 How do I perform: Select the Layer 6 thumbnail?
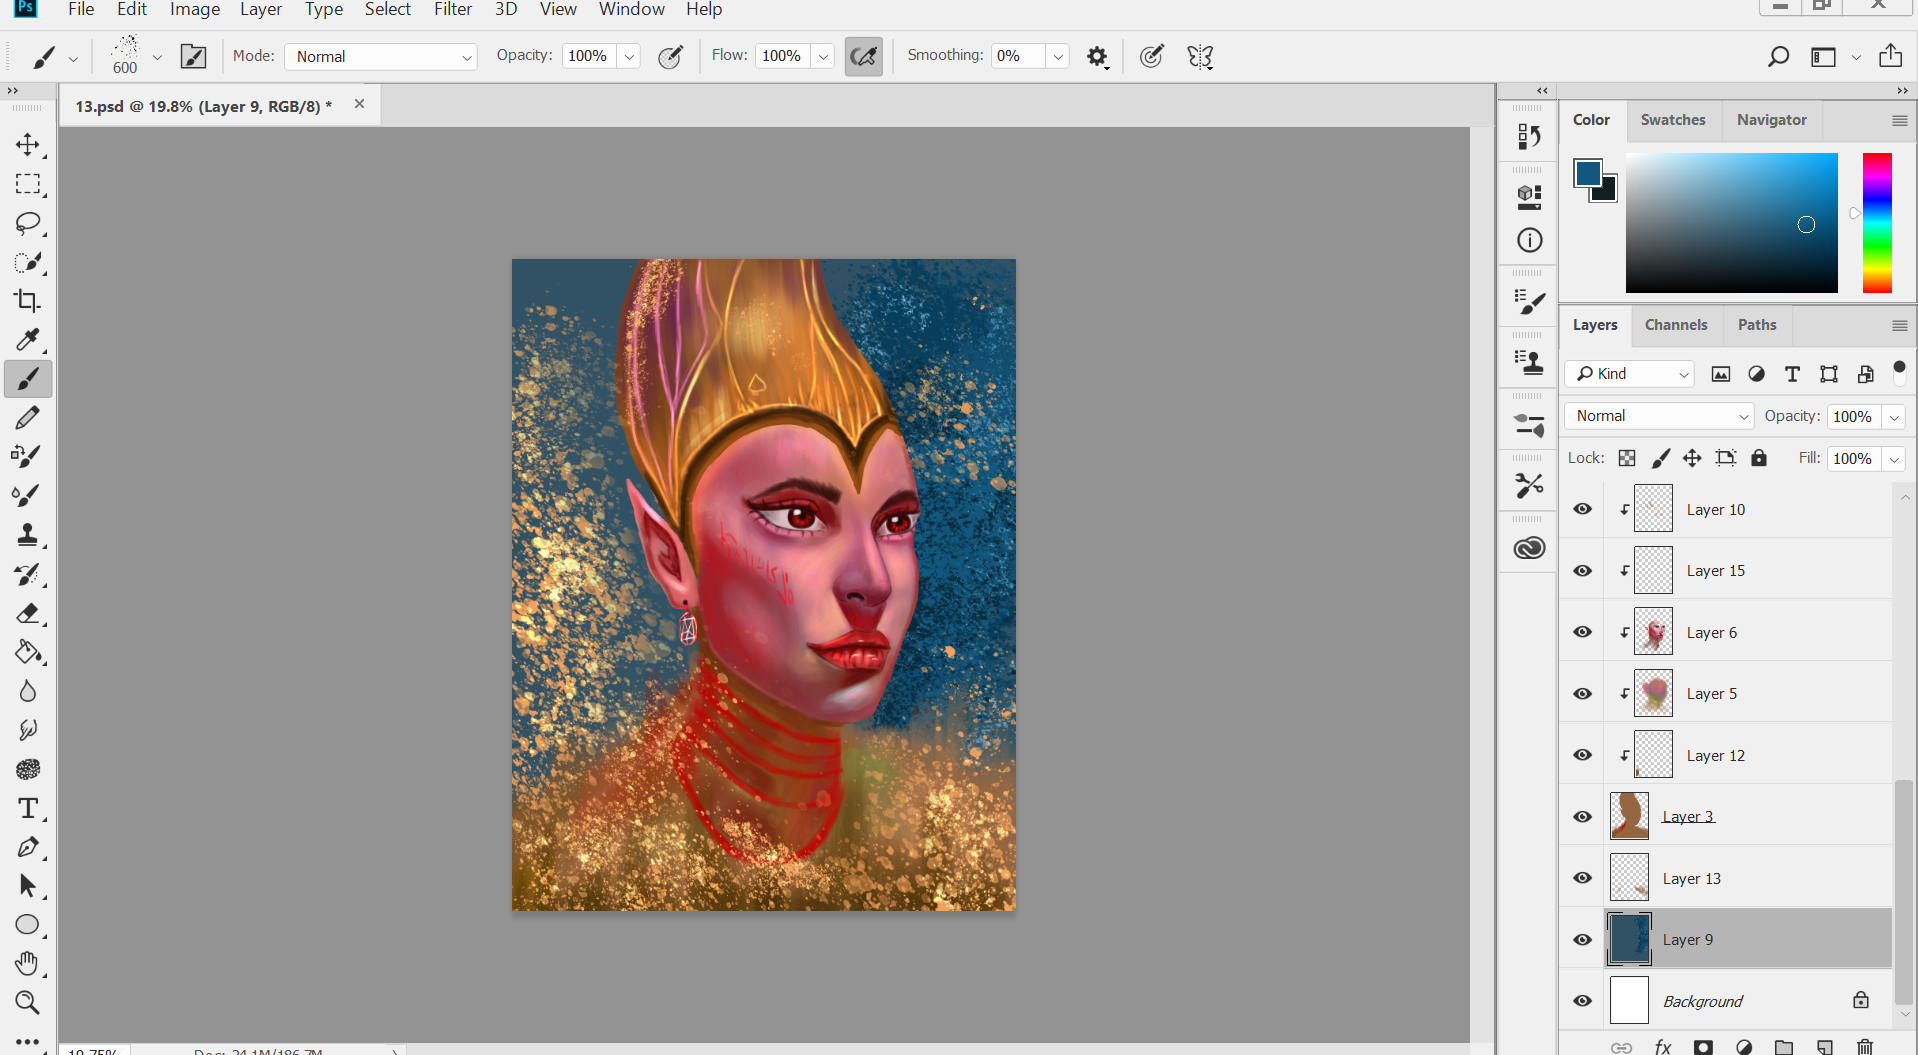(1653, 632)
